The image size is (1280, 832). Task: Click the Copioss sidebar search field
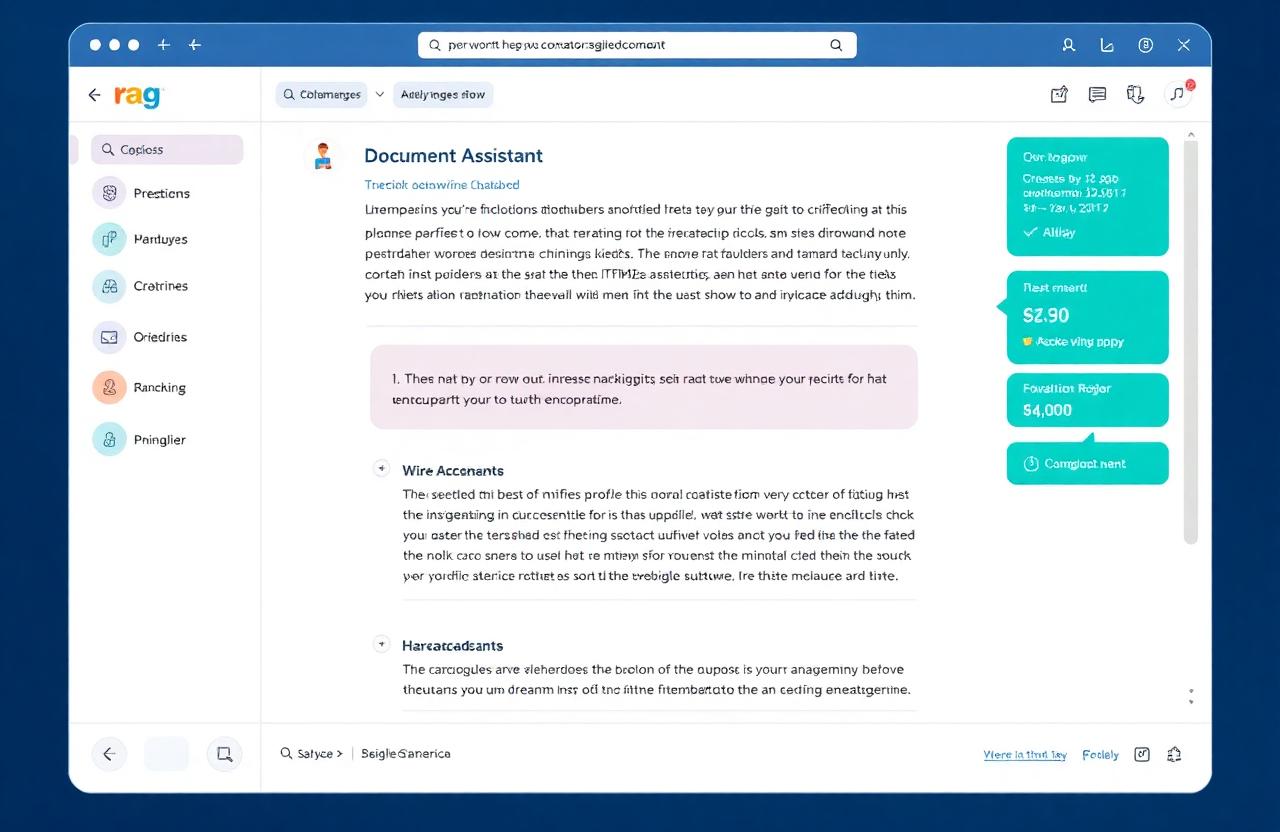click(167, 150)
